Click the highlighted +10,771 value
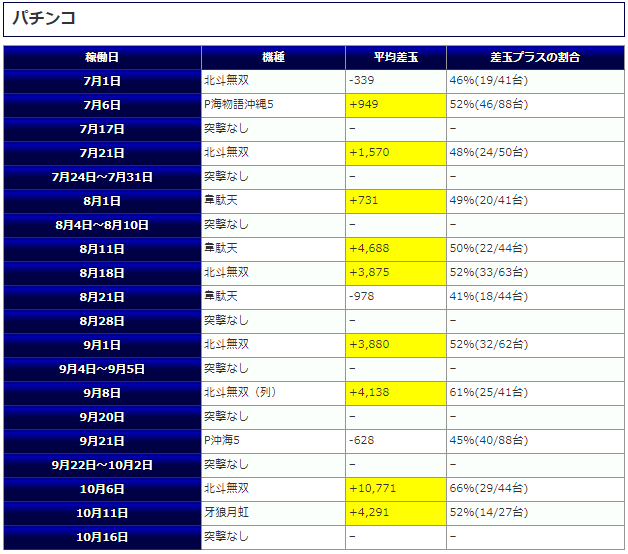Image resolution: width=628 pixels, height=554 pixels. coord(395,489)
